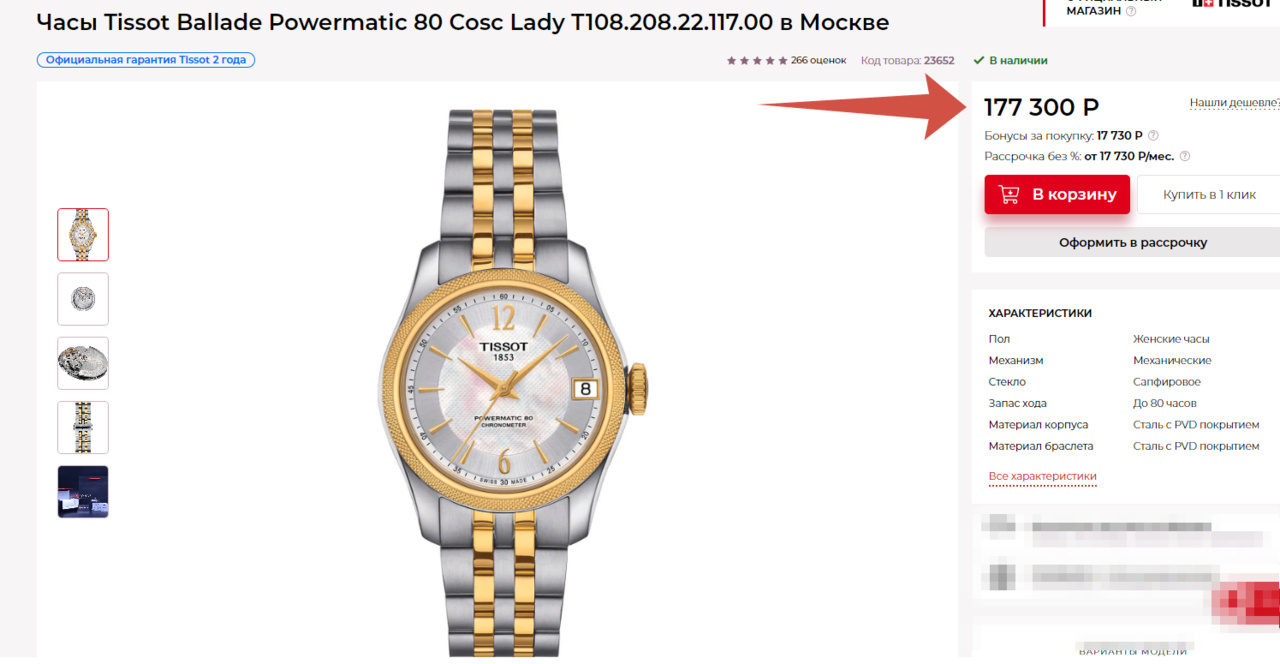The height and width of the screenshot is (664, 1280).
Task: Click the official store question mark icon
Action: tap(1131, 12)
